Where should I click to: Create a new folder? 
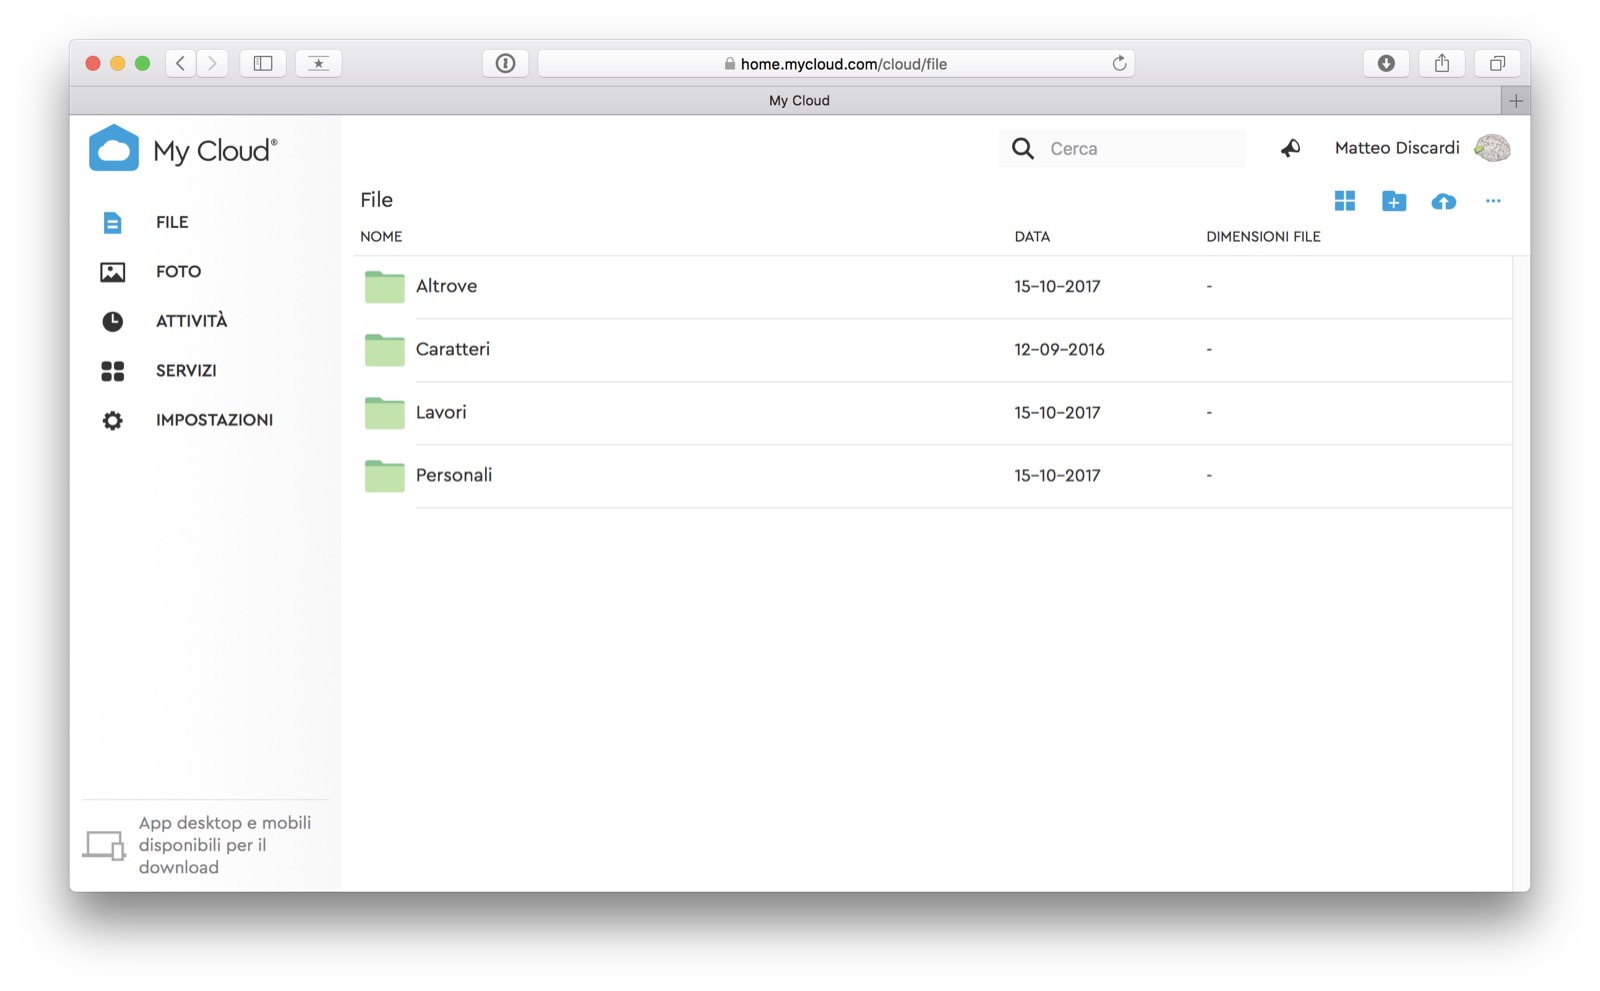coord(1394,201)
